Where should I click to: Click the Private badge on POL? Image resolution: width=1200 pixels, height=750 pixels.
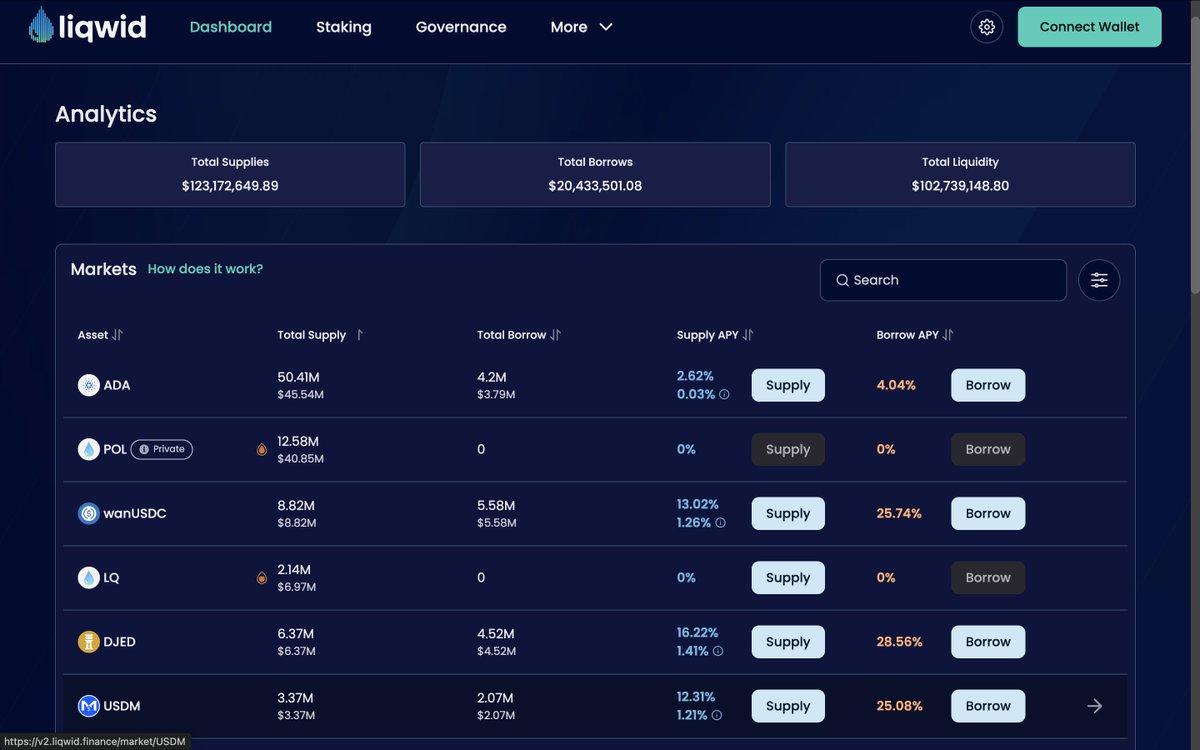click(x=162, y=449)
